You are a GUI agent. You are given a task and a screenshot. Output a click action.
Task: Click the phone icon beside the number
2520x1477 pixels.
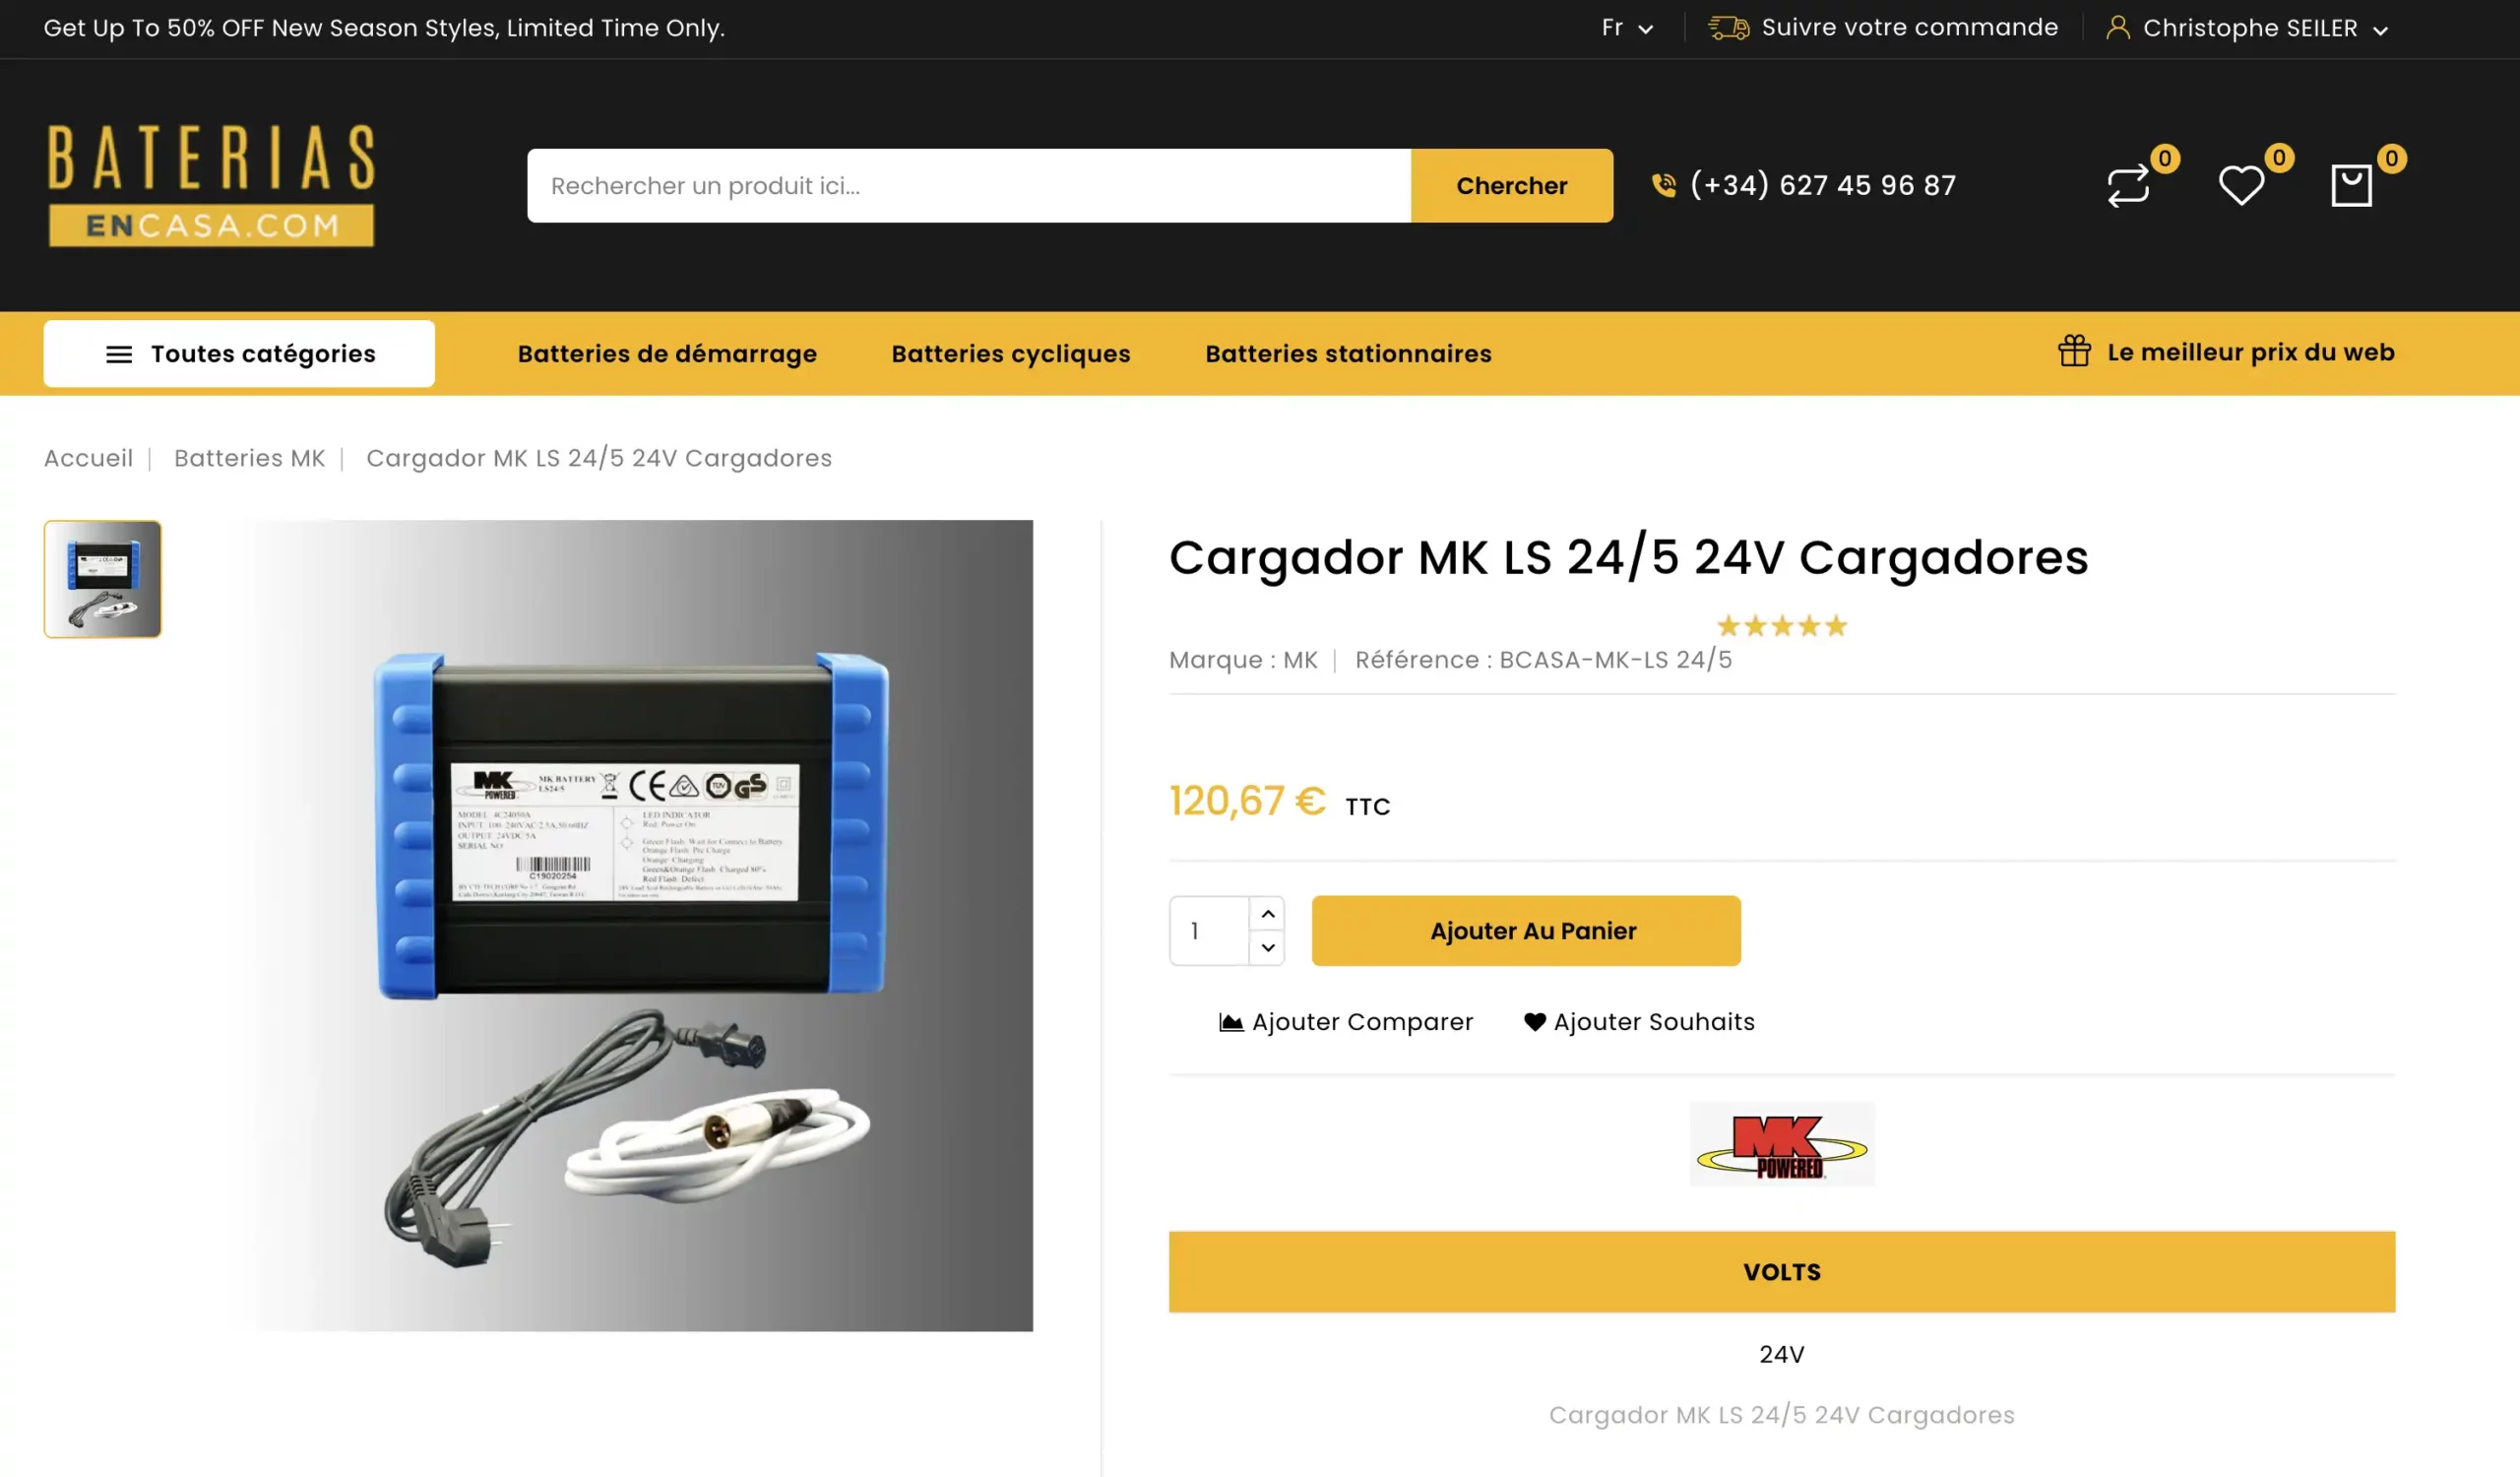click(1664, 185)
